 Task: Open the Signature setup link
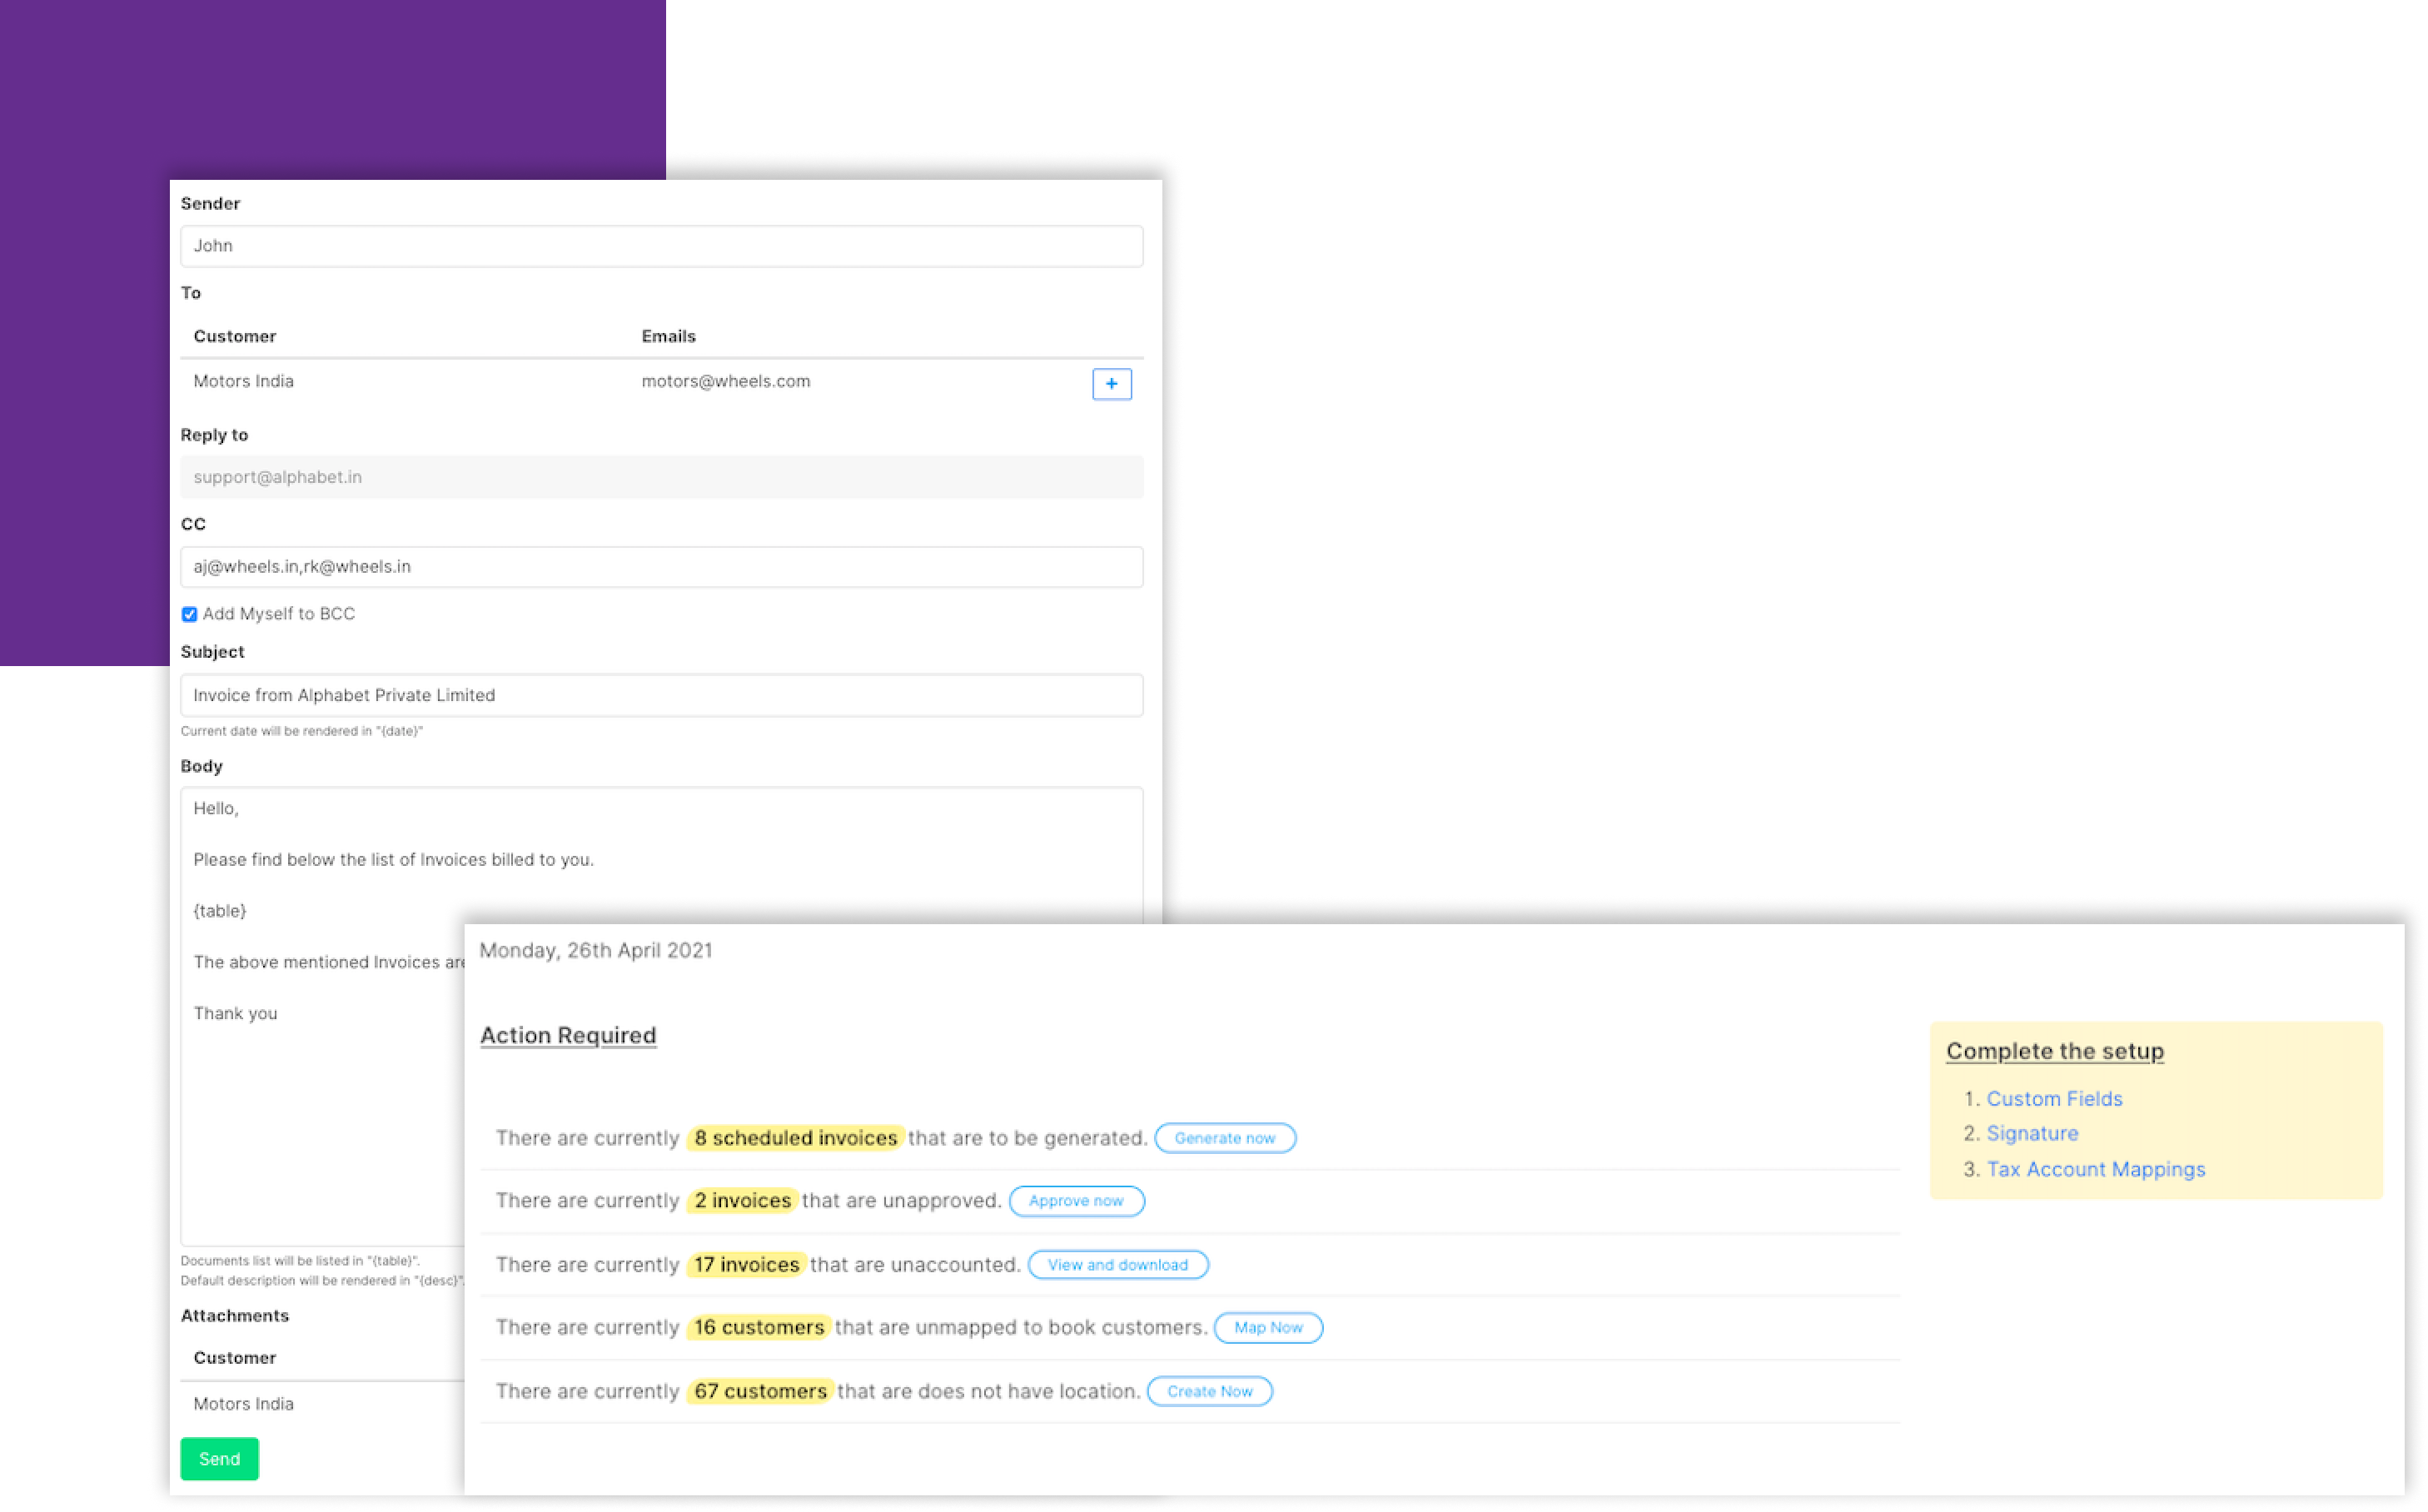(2031, 1133)
